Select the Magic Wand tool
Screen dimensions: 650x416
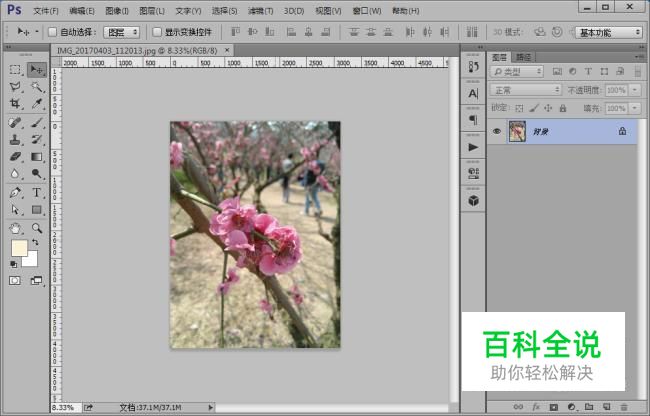(x=37, y=87)
